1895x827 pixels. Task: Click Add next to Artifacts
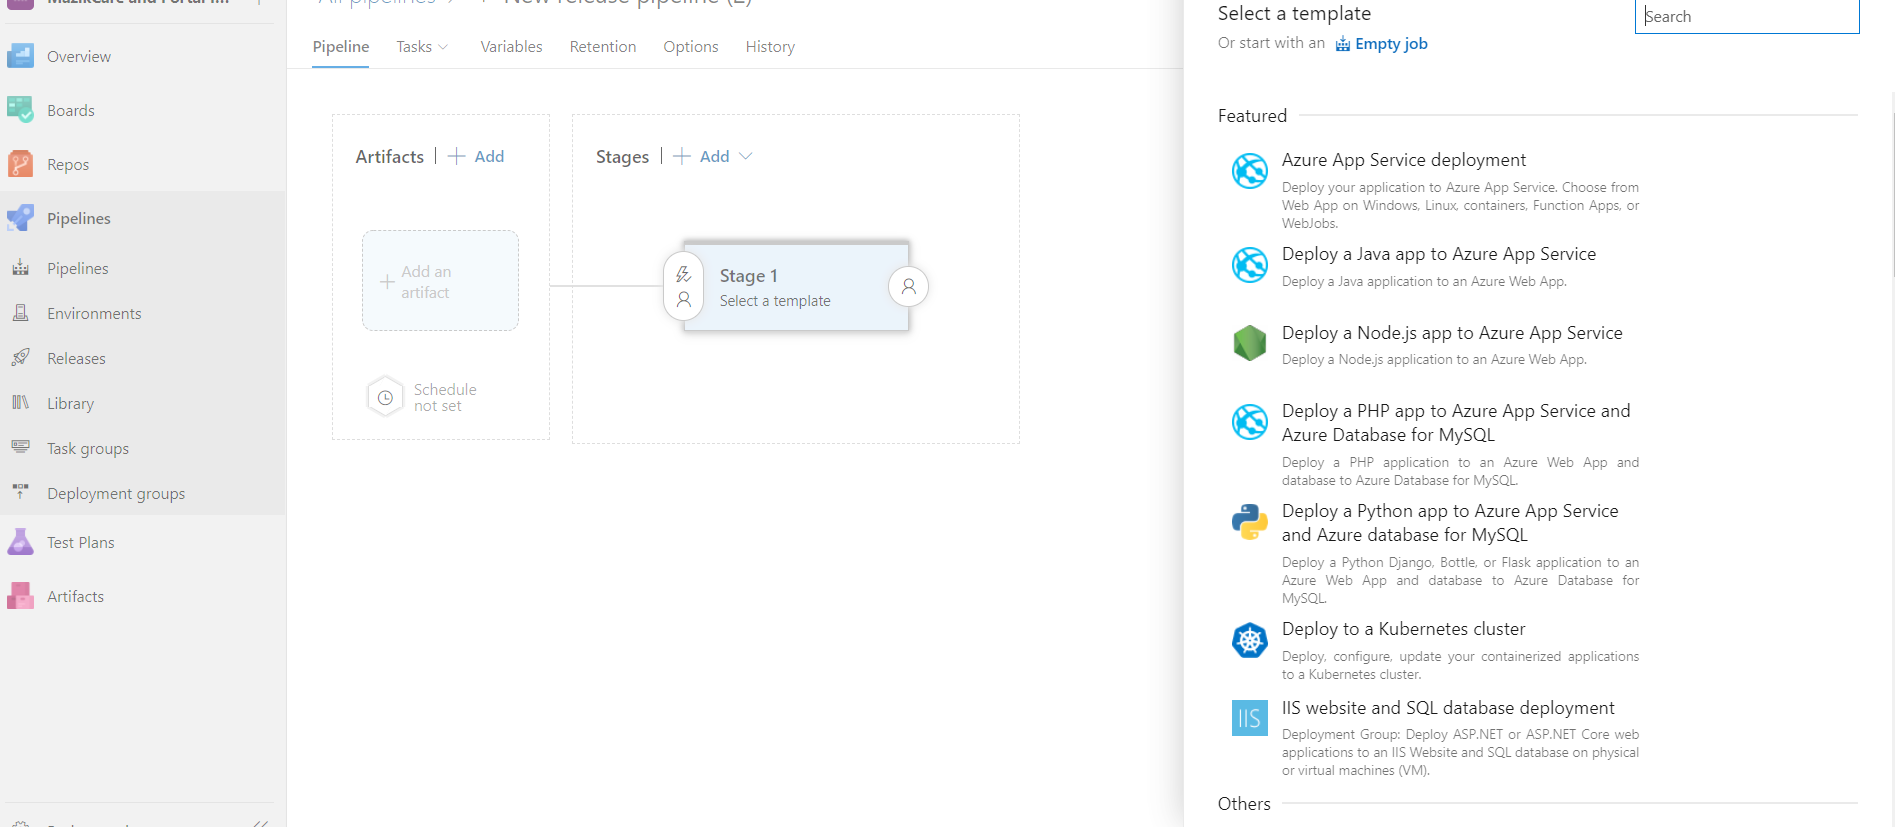pos(477,156)
